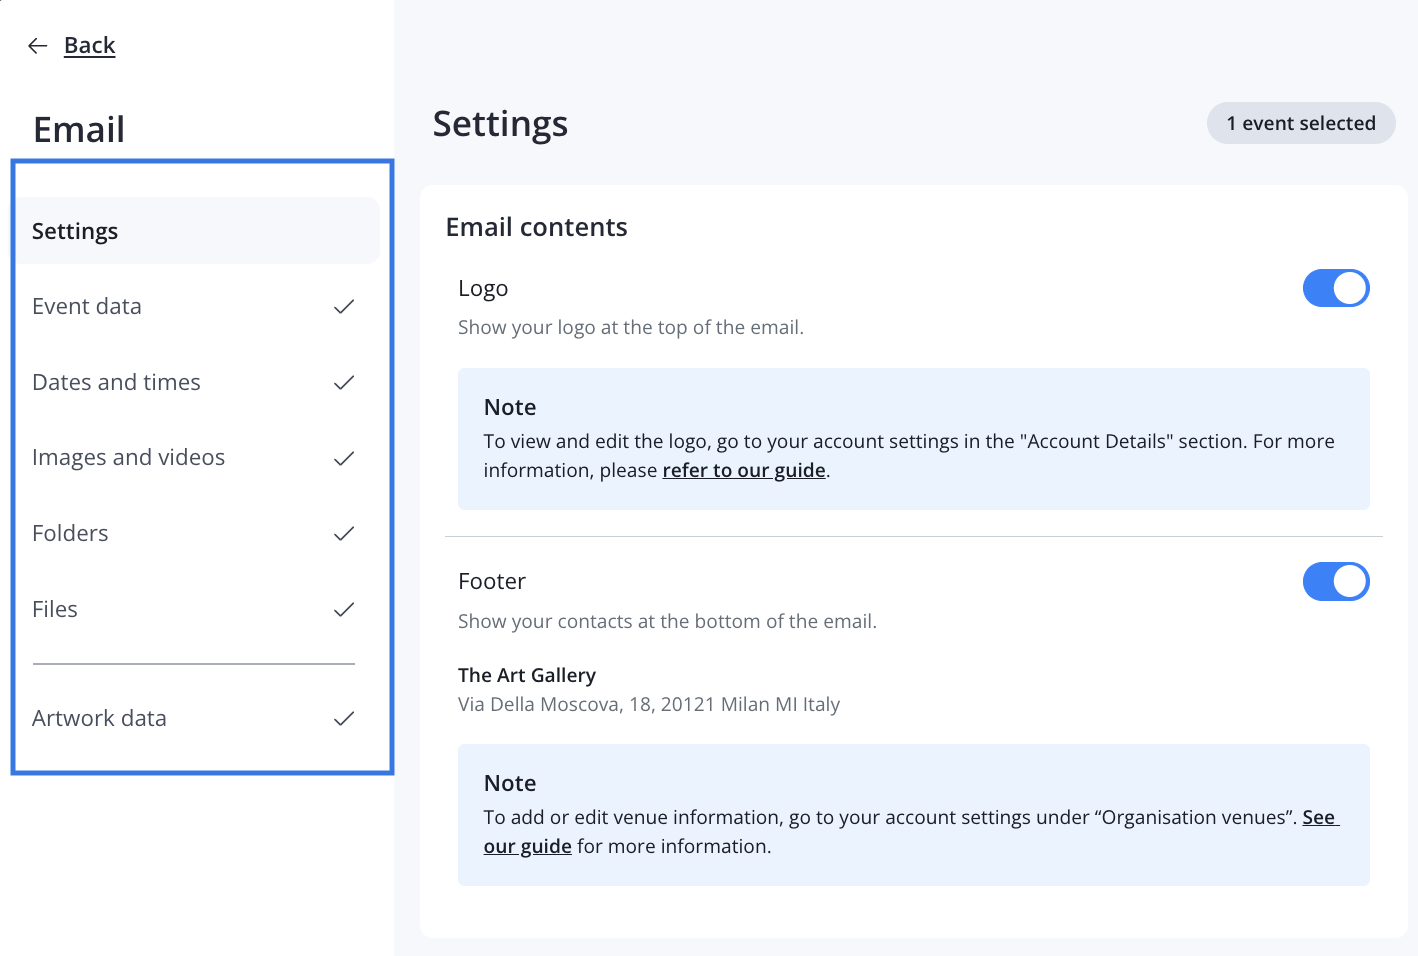This screenshot has height=956, width=1418.
Task: Click the checkmark next to Event data
Action: tap(344, 307)
